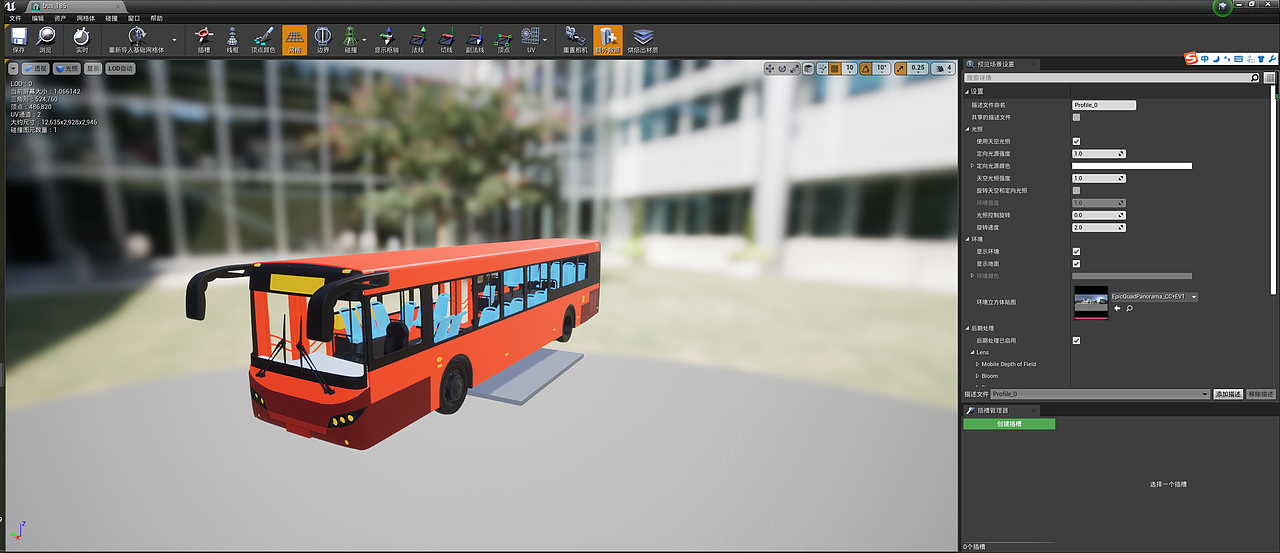Click the green 创建插槽 button
The image size is (1280, 553).
point(1009,424)
